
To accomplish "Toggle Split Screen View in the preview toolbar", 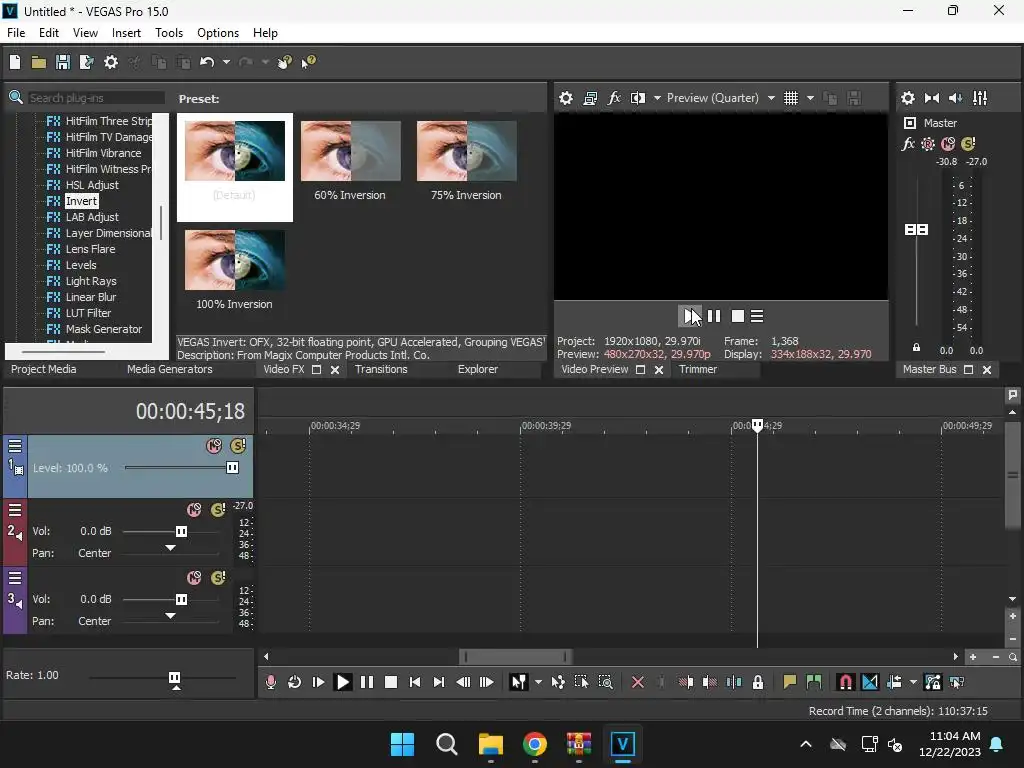I will pos(637,98).
